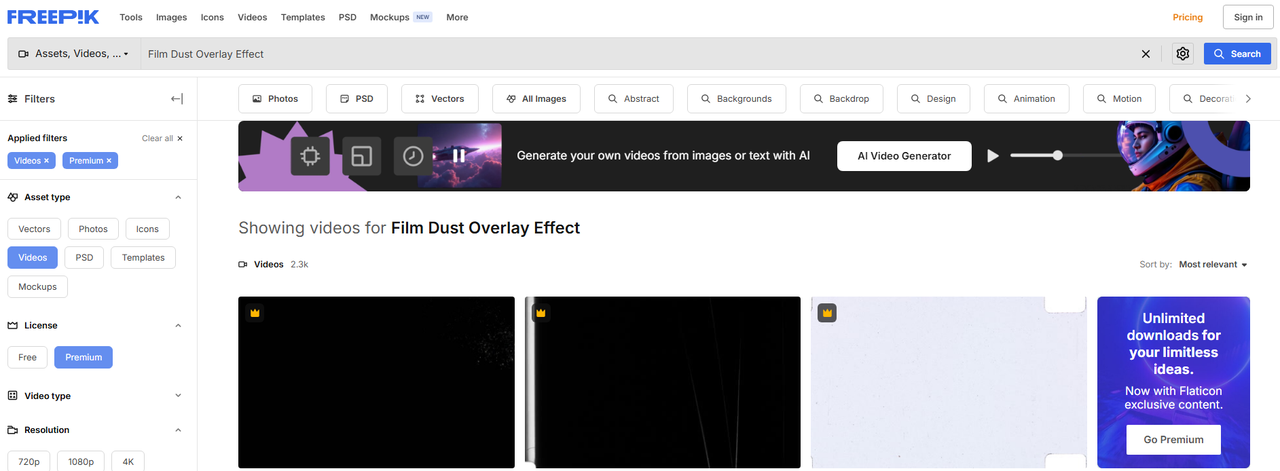1280x471 pixels.
Task: Click the video camera icon beside Videos count
Action: pos(243,264)
